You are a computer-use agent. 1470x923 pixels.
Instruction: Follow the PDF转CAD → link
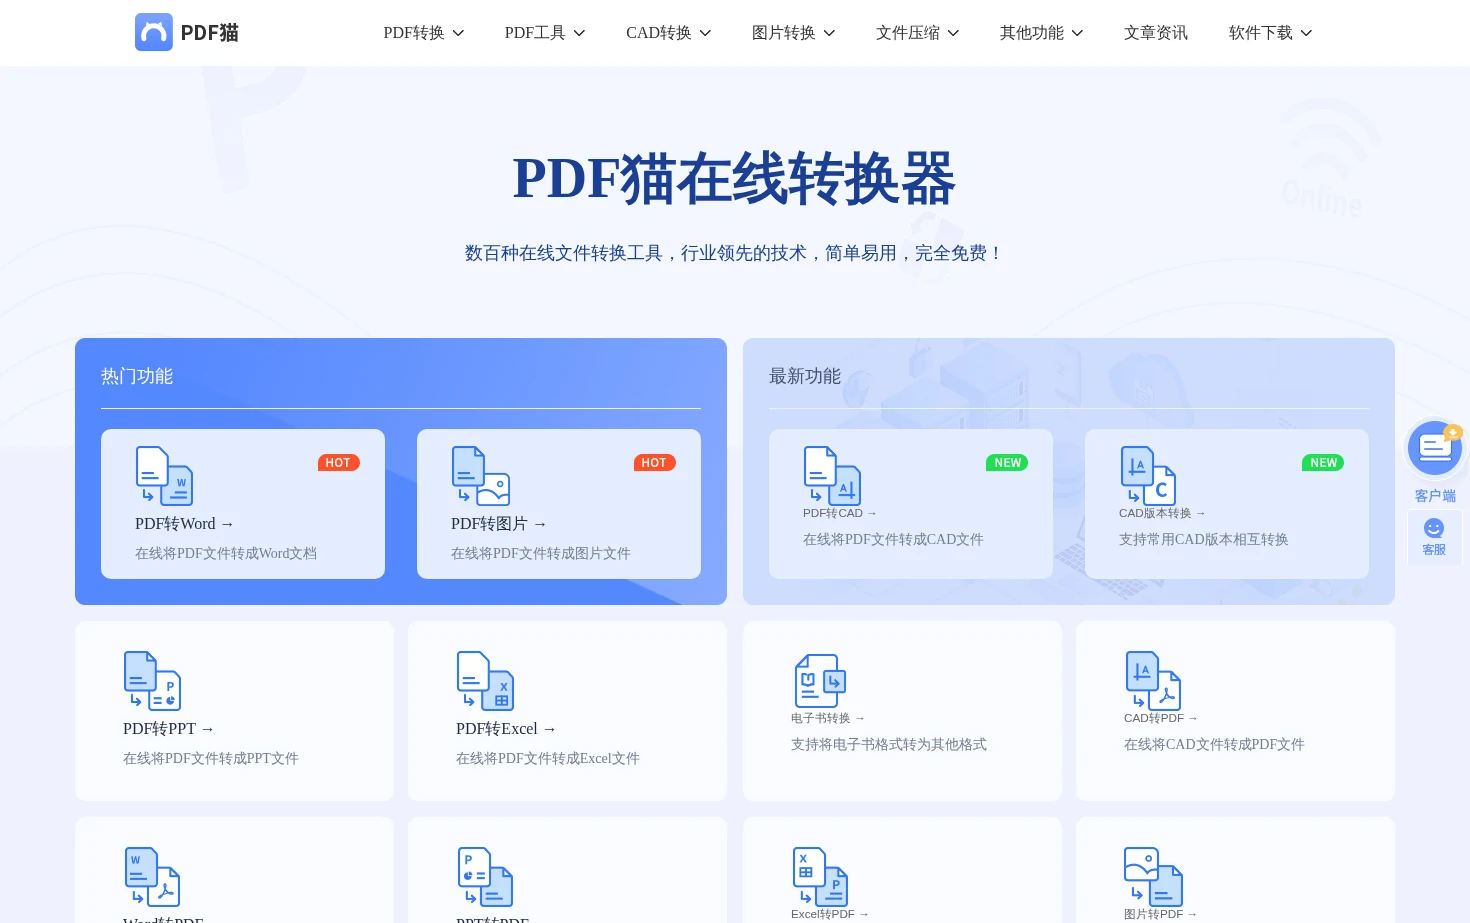[839, 513]
